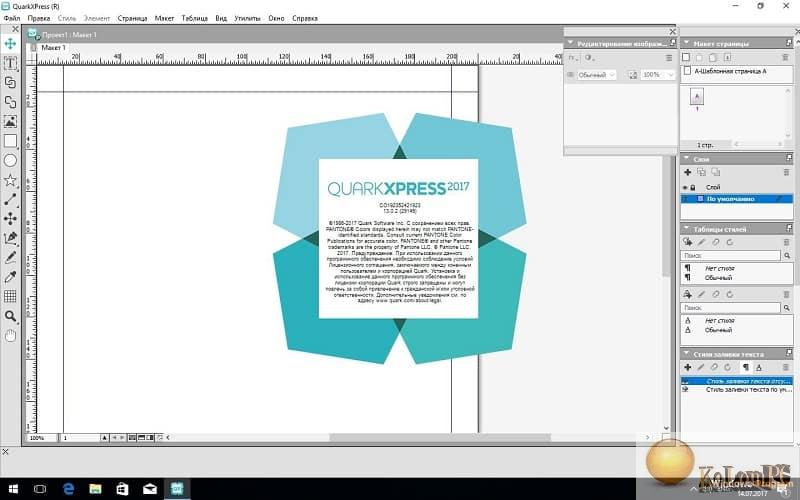
Task: Click the page 1 thumbnail
Action: (697, 96)
